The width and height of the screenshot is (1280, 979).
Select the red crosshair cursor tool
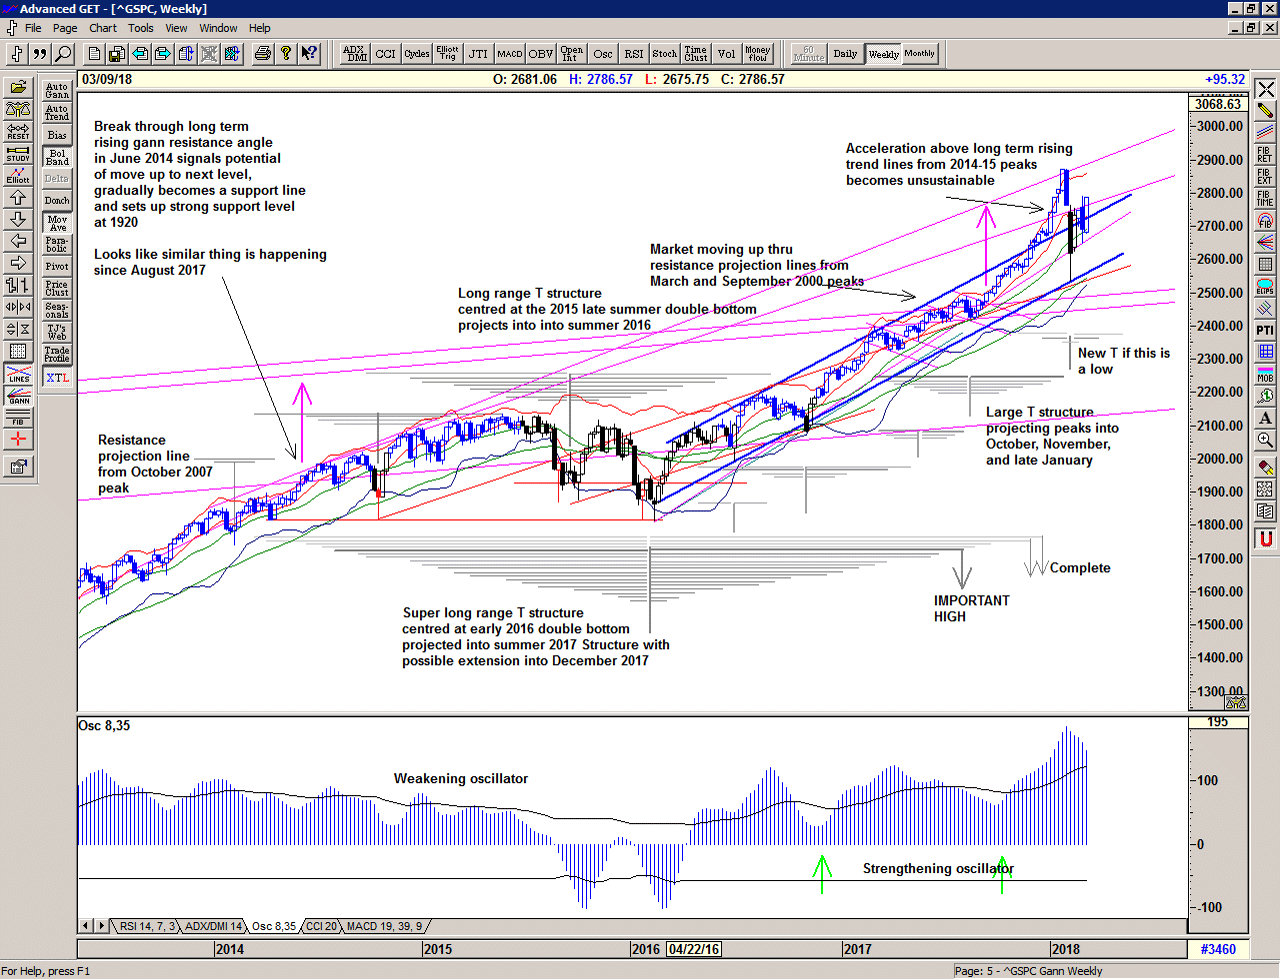[x=18, y=439]
